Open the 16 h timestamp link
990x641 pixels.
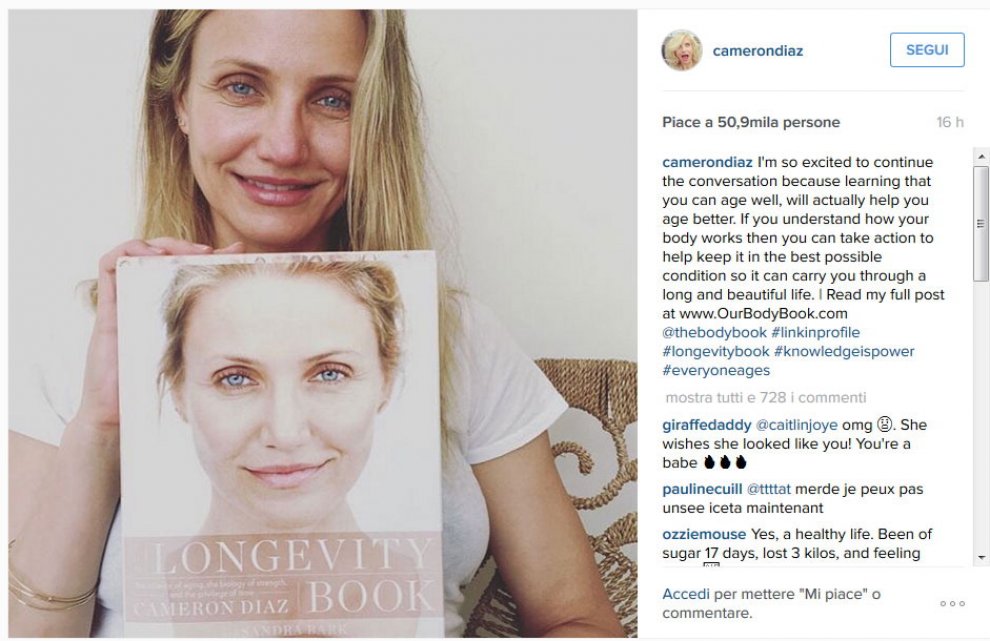pyautogui.click(x=950, y=122)
